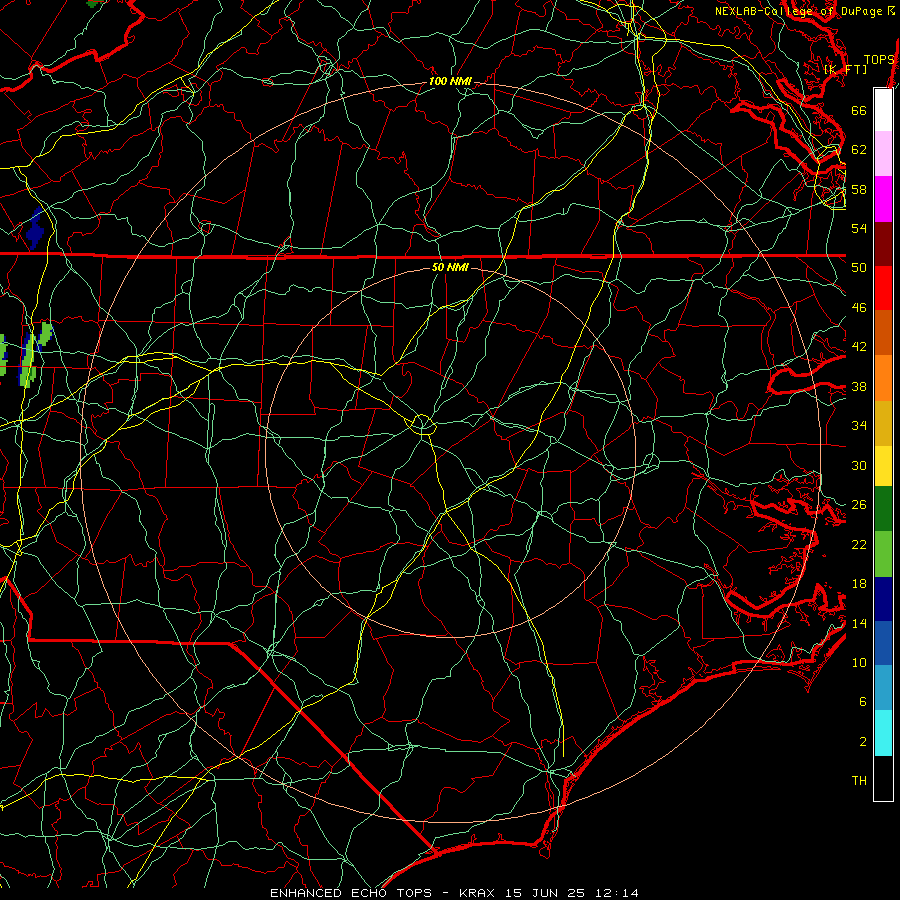This screenshot has width=900, height=900.
Task: Select the bright red legend swatch
Action: click(x=883, y=288)
